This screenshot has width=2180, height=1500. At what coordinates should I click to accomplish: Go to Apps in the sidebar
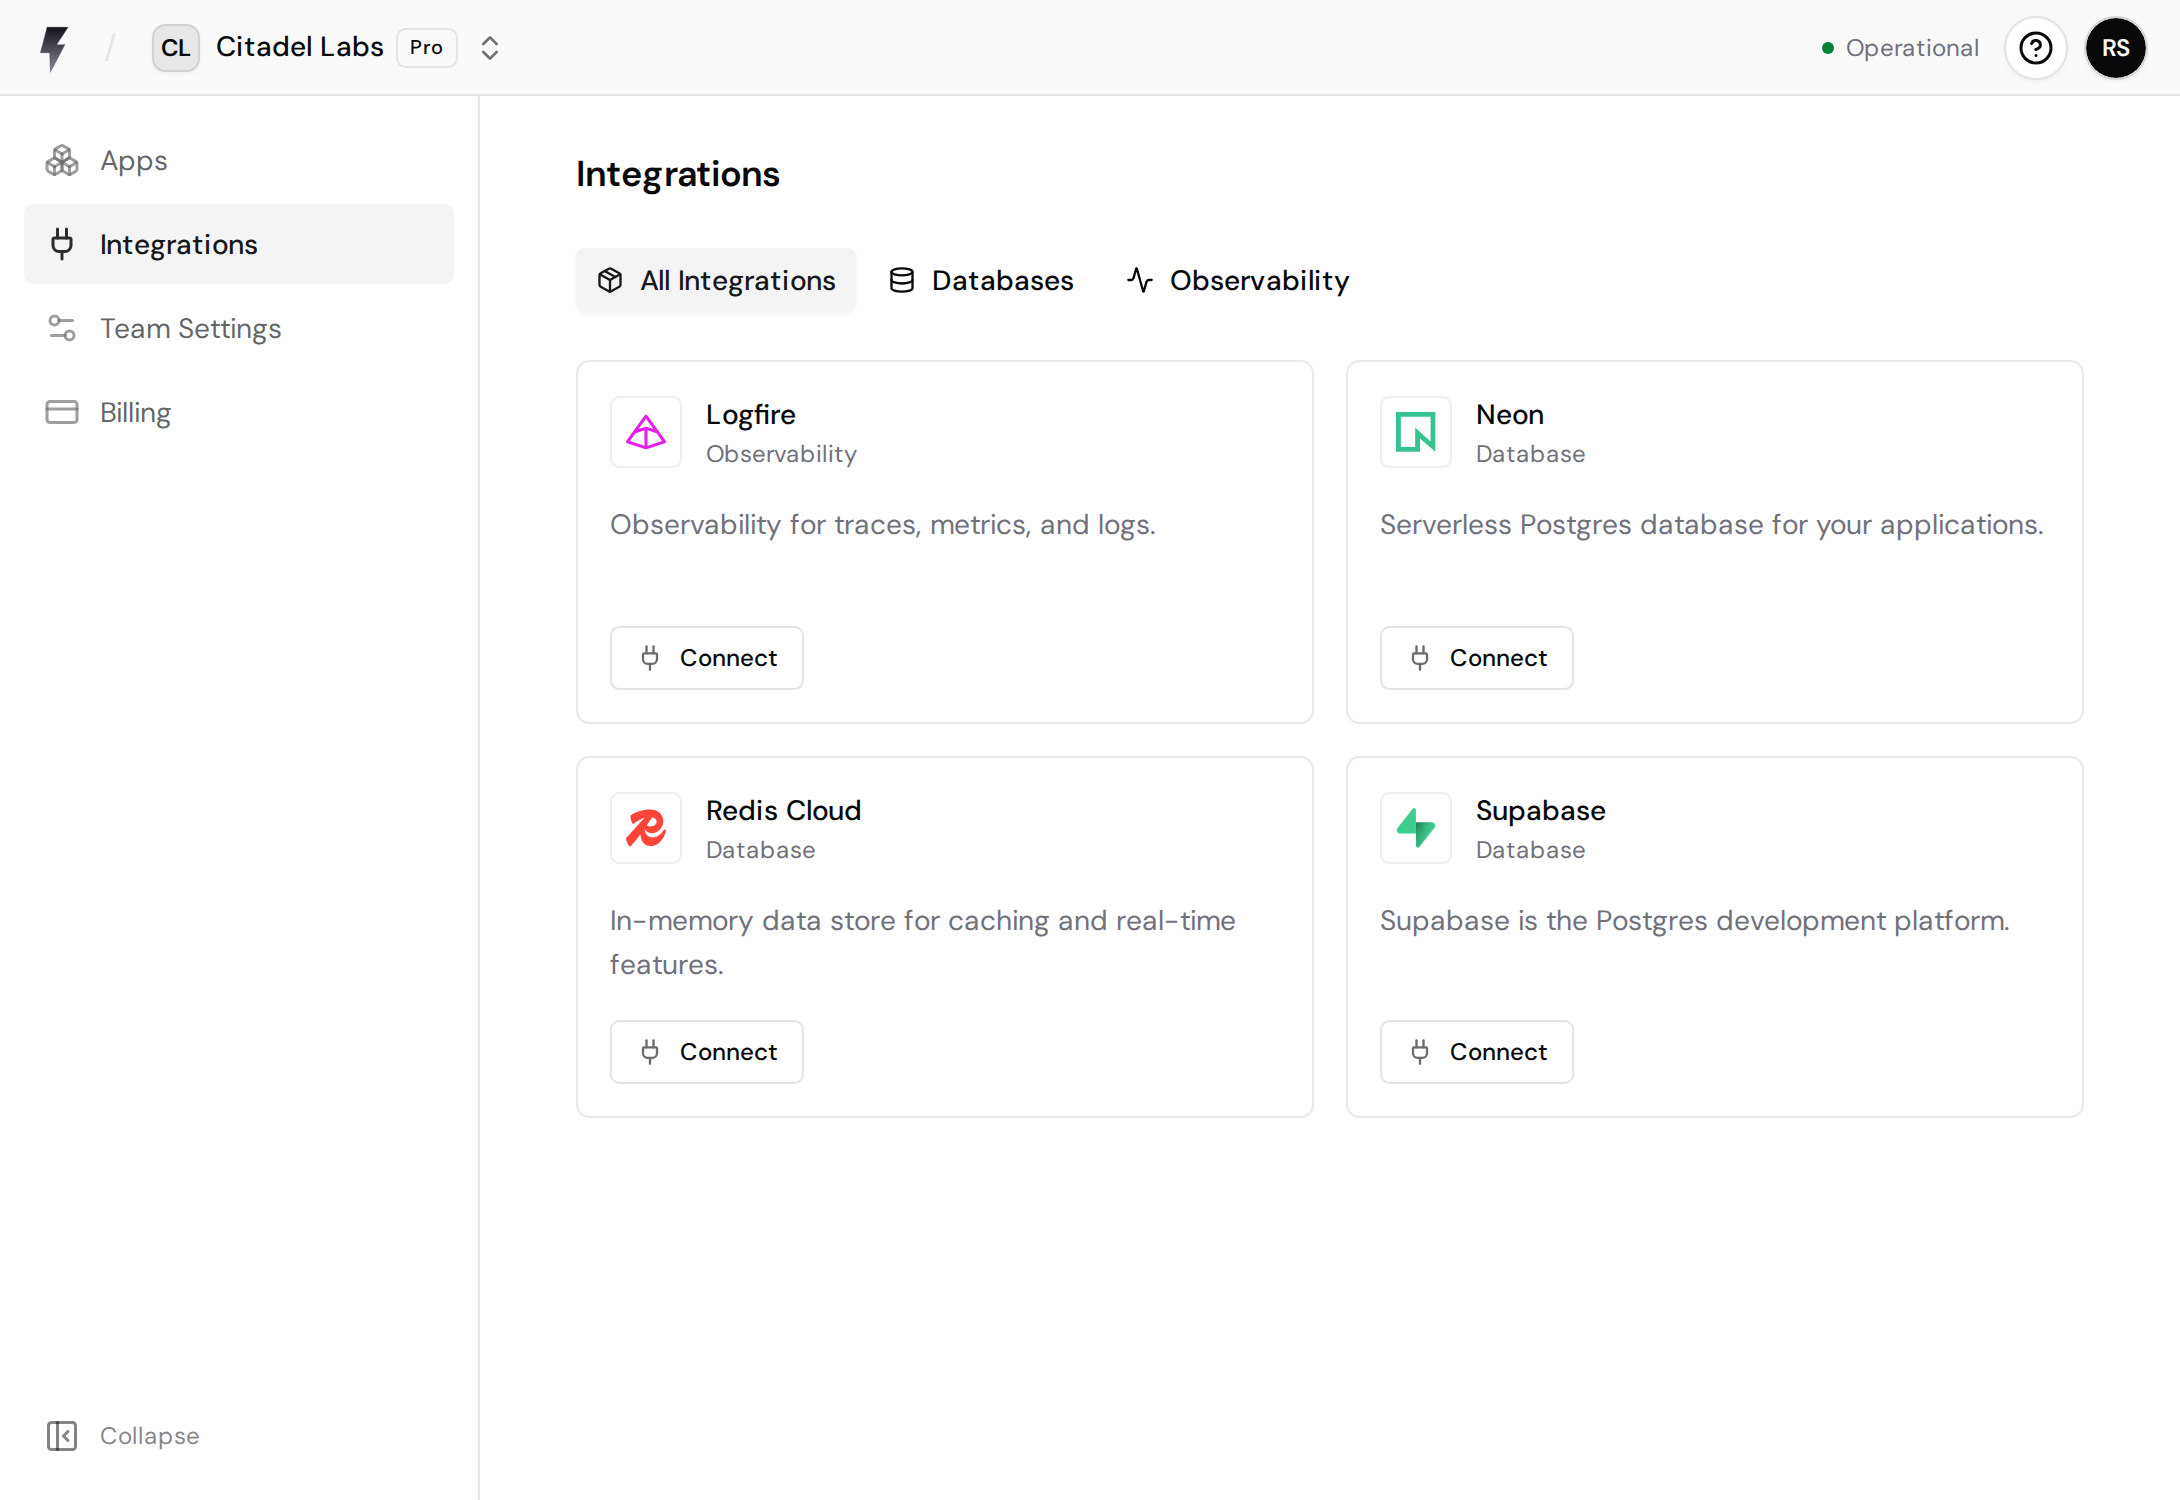pyautogui.click(x=239, y=160)
